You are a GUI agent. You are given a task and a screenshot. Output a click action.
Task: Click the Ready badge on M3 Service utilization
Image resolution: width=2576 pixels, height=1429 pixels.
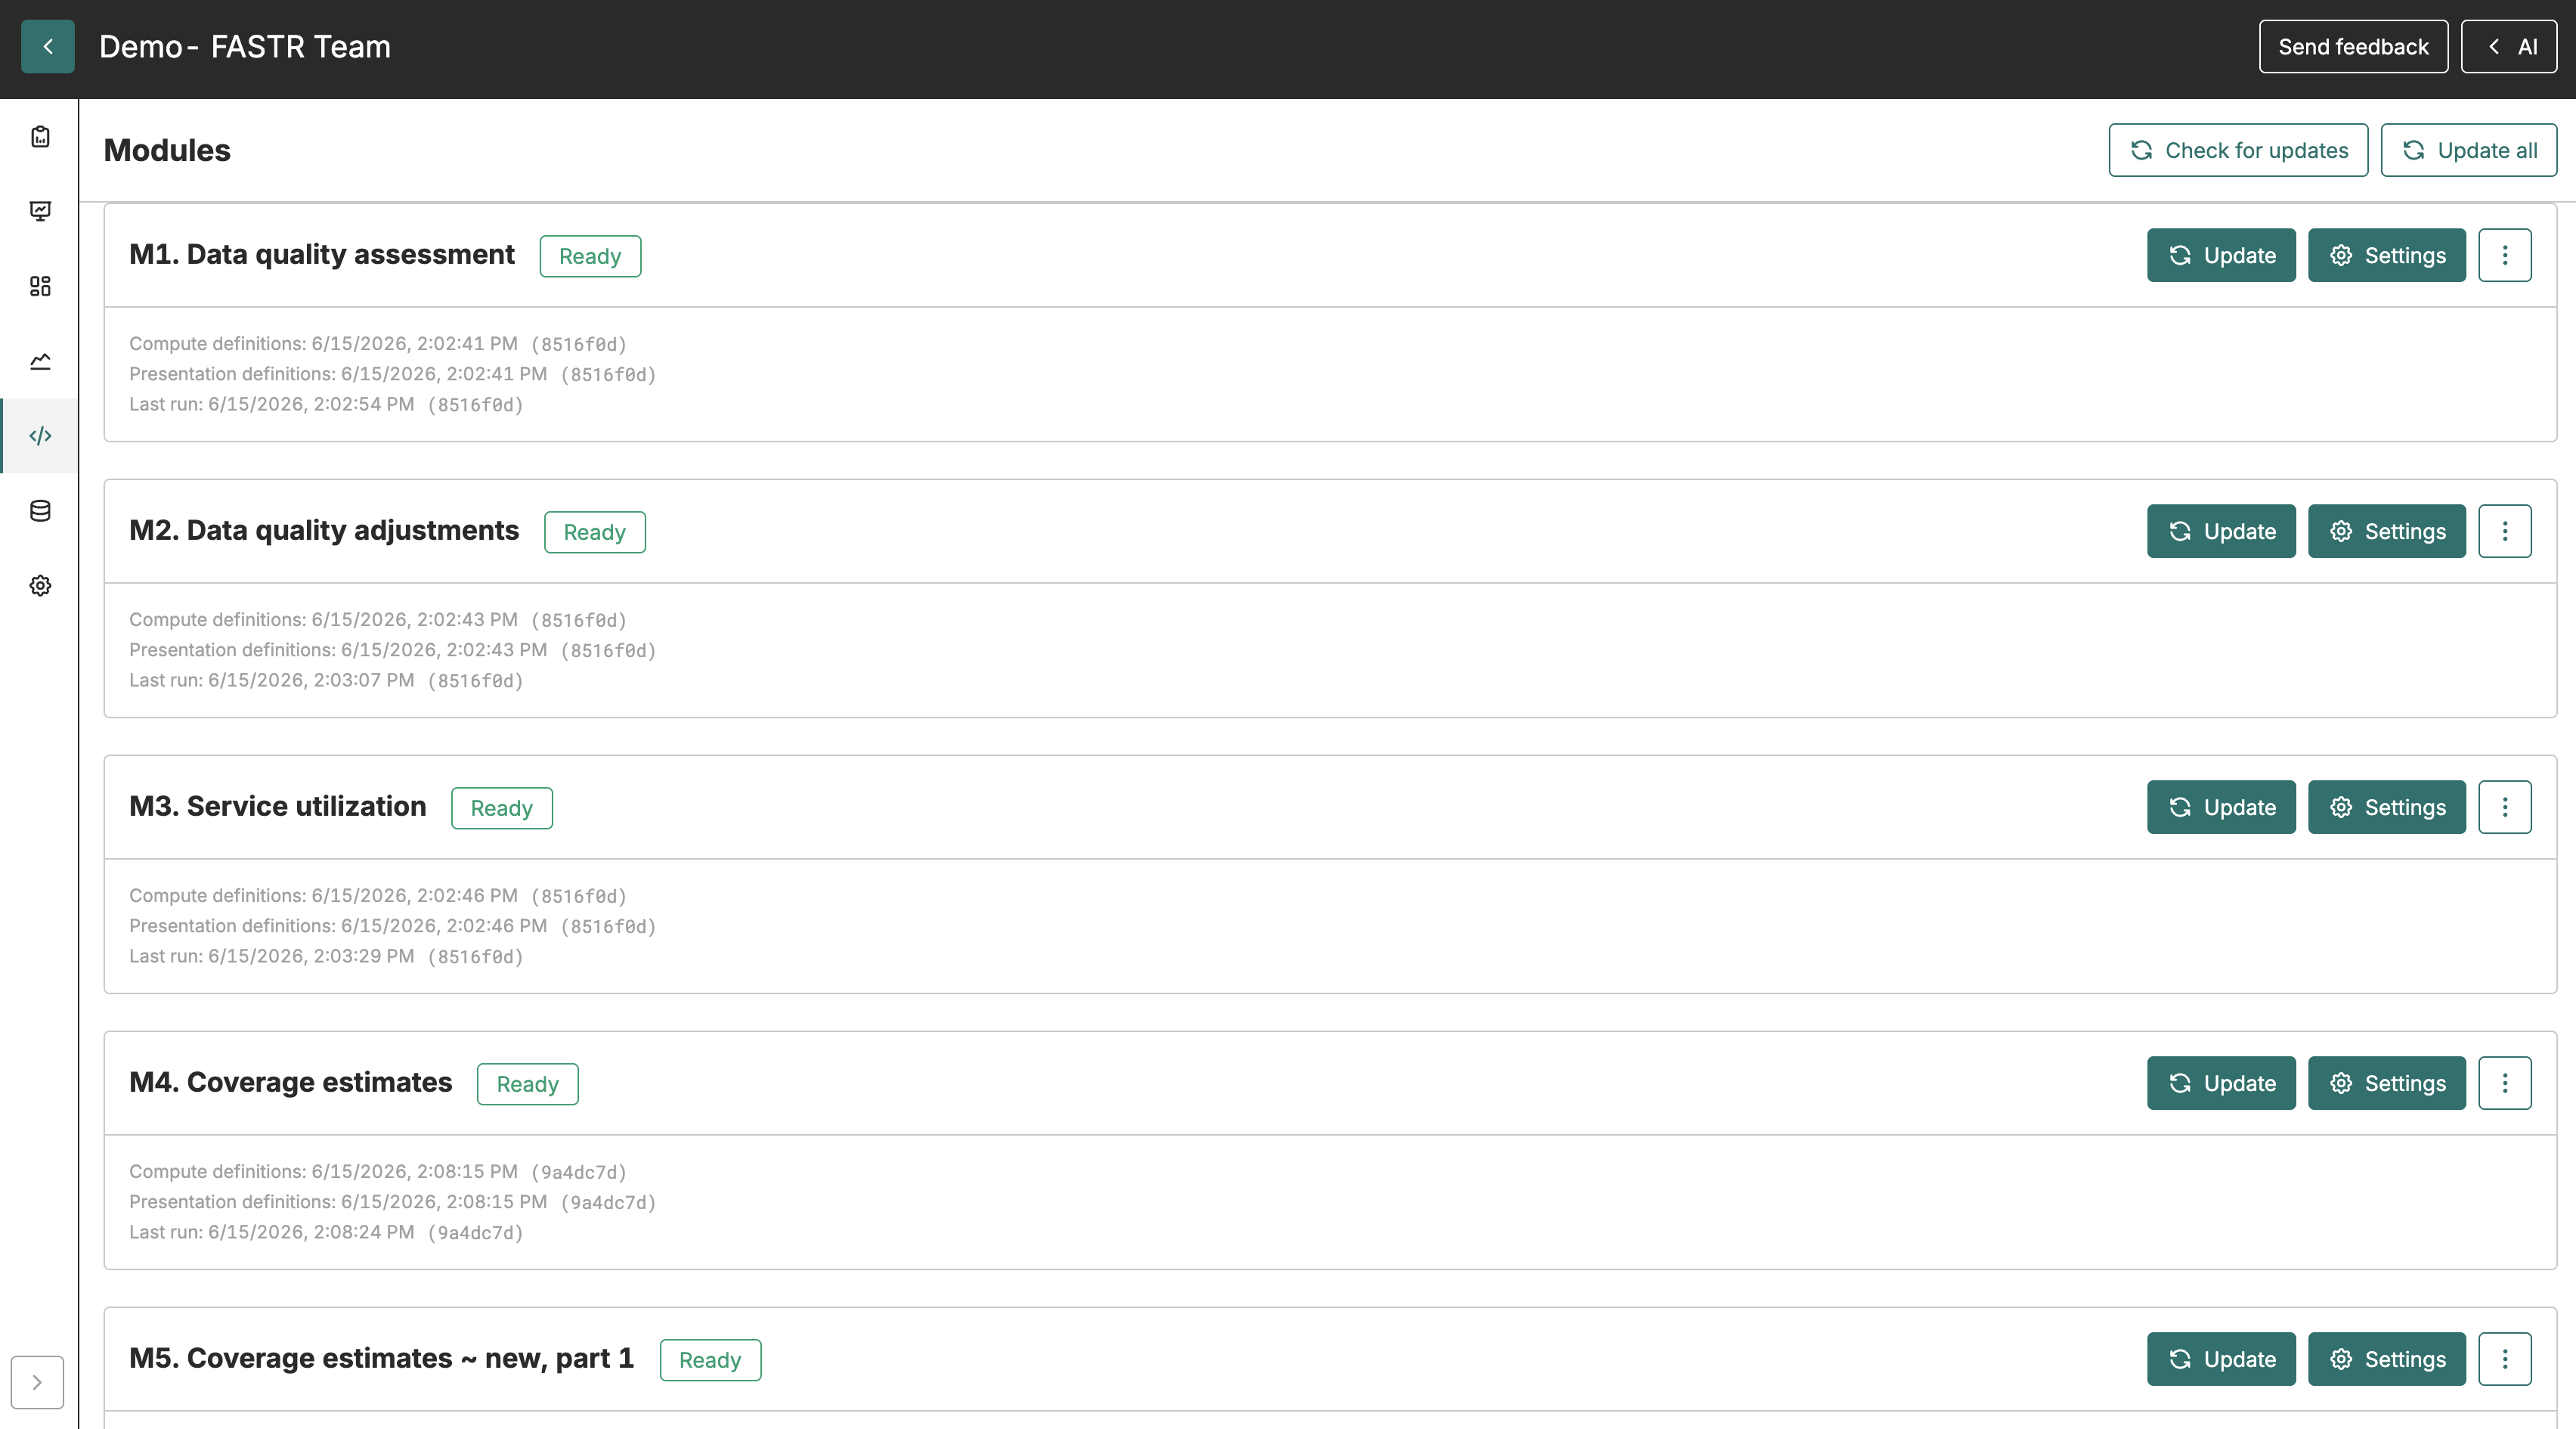coord(502,808)
